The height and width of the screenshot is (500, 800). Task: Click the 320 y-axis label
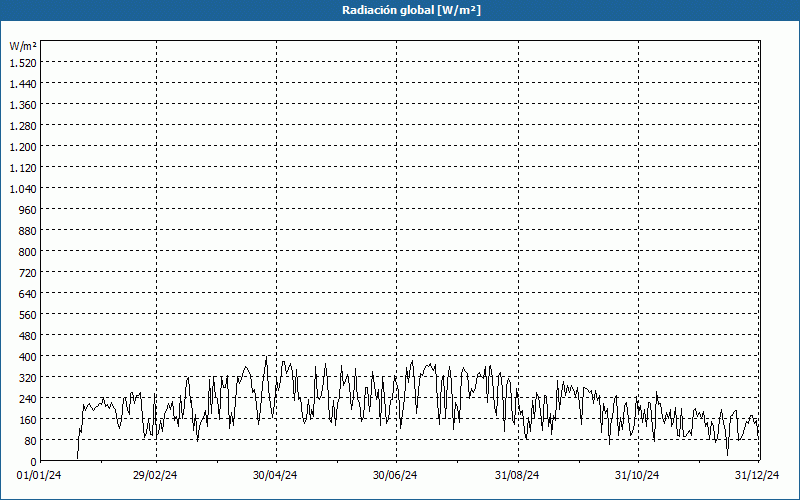(29, 378)
